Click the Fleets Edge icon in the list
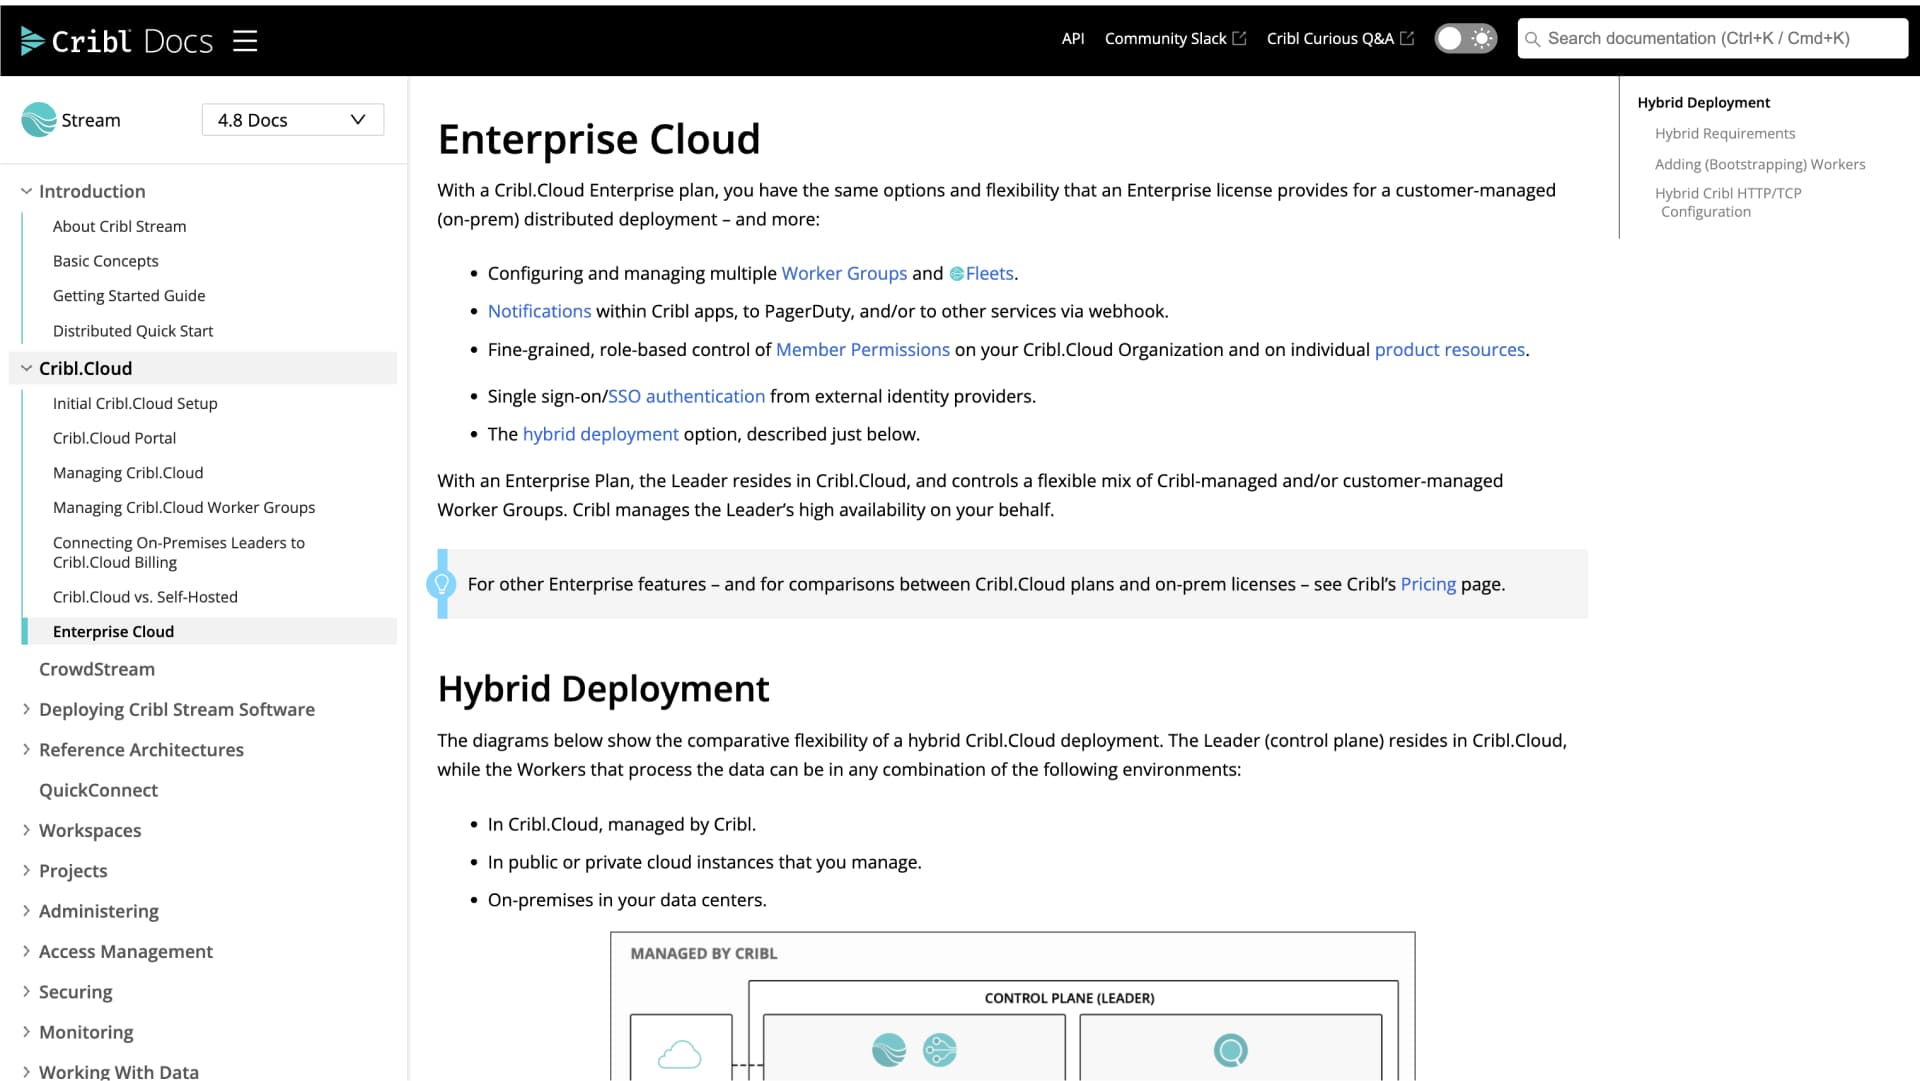The width and height of the screenshot is (1920, 1081). click(957, 274)
